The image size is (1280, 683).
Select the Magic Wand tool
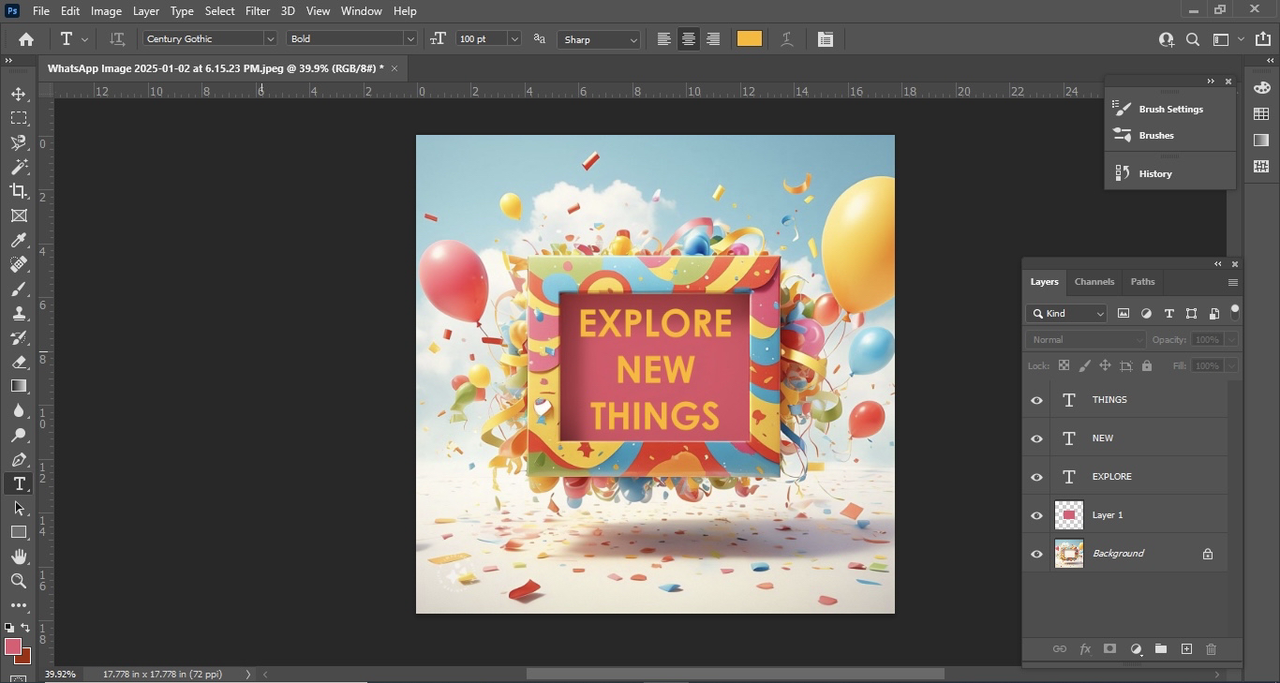[19, 167]
